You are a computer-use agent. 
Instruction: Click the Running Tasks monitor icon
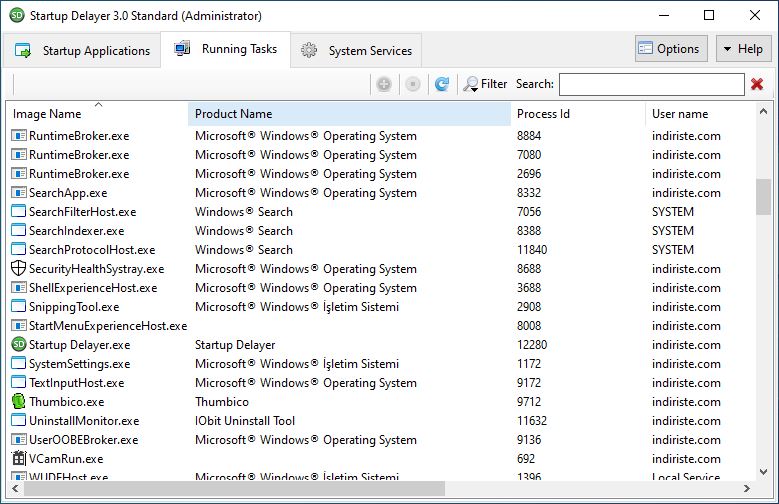tap(182, 48)
